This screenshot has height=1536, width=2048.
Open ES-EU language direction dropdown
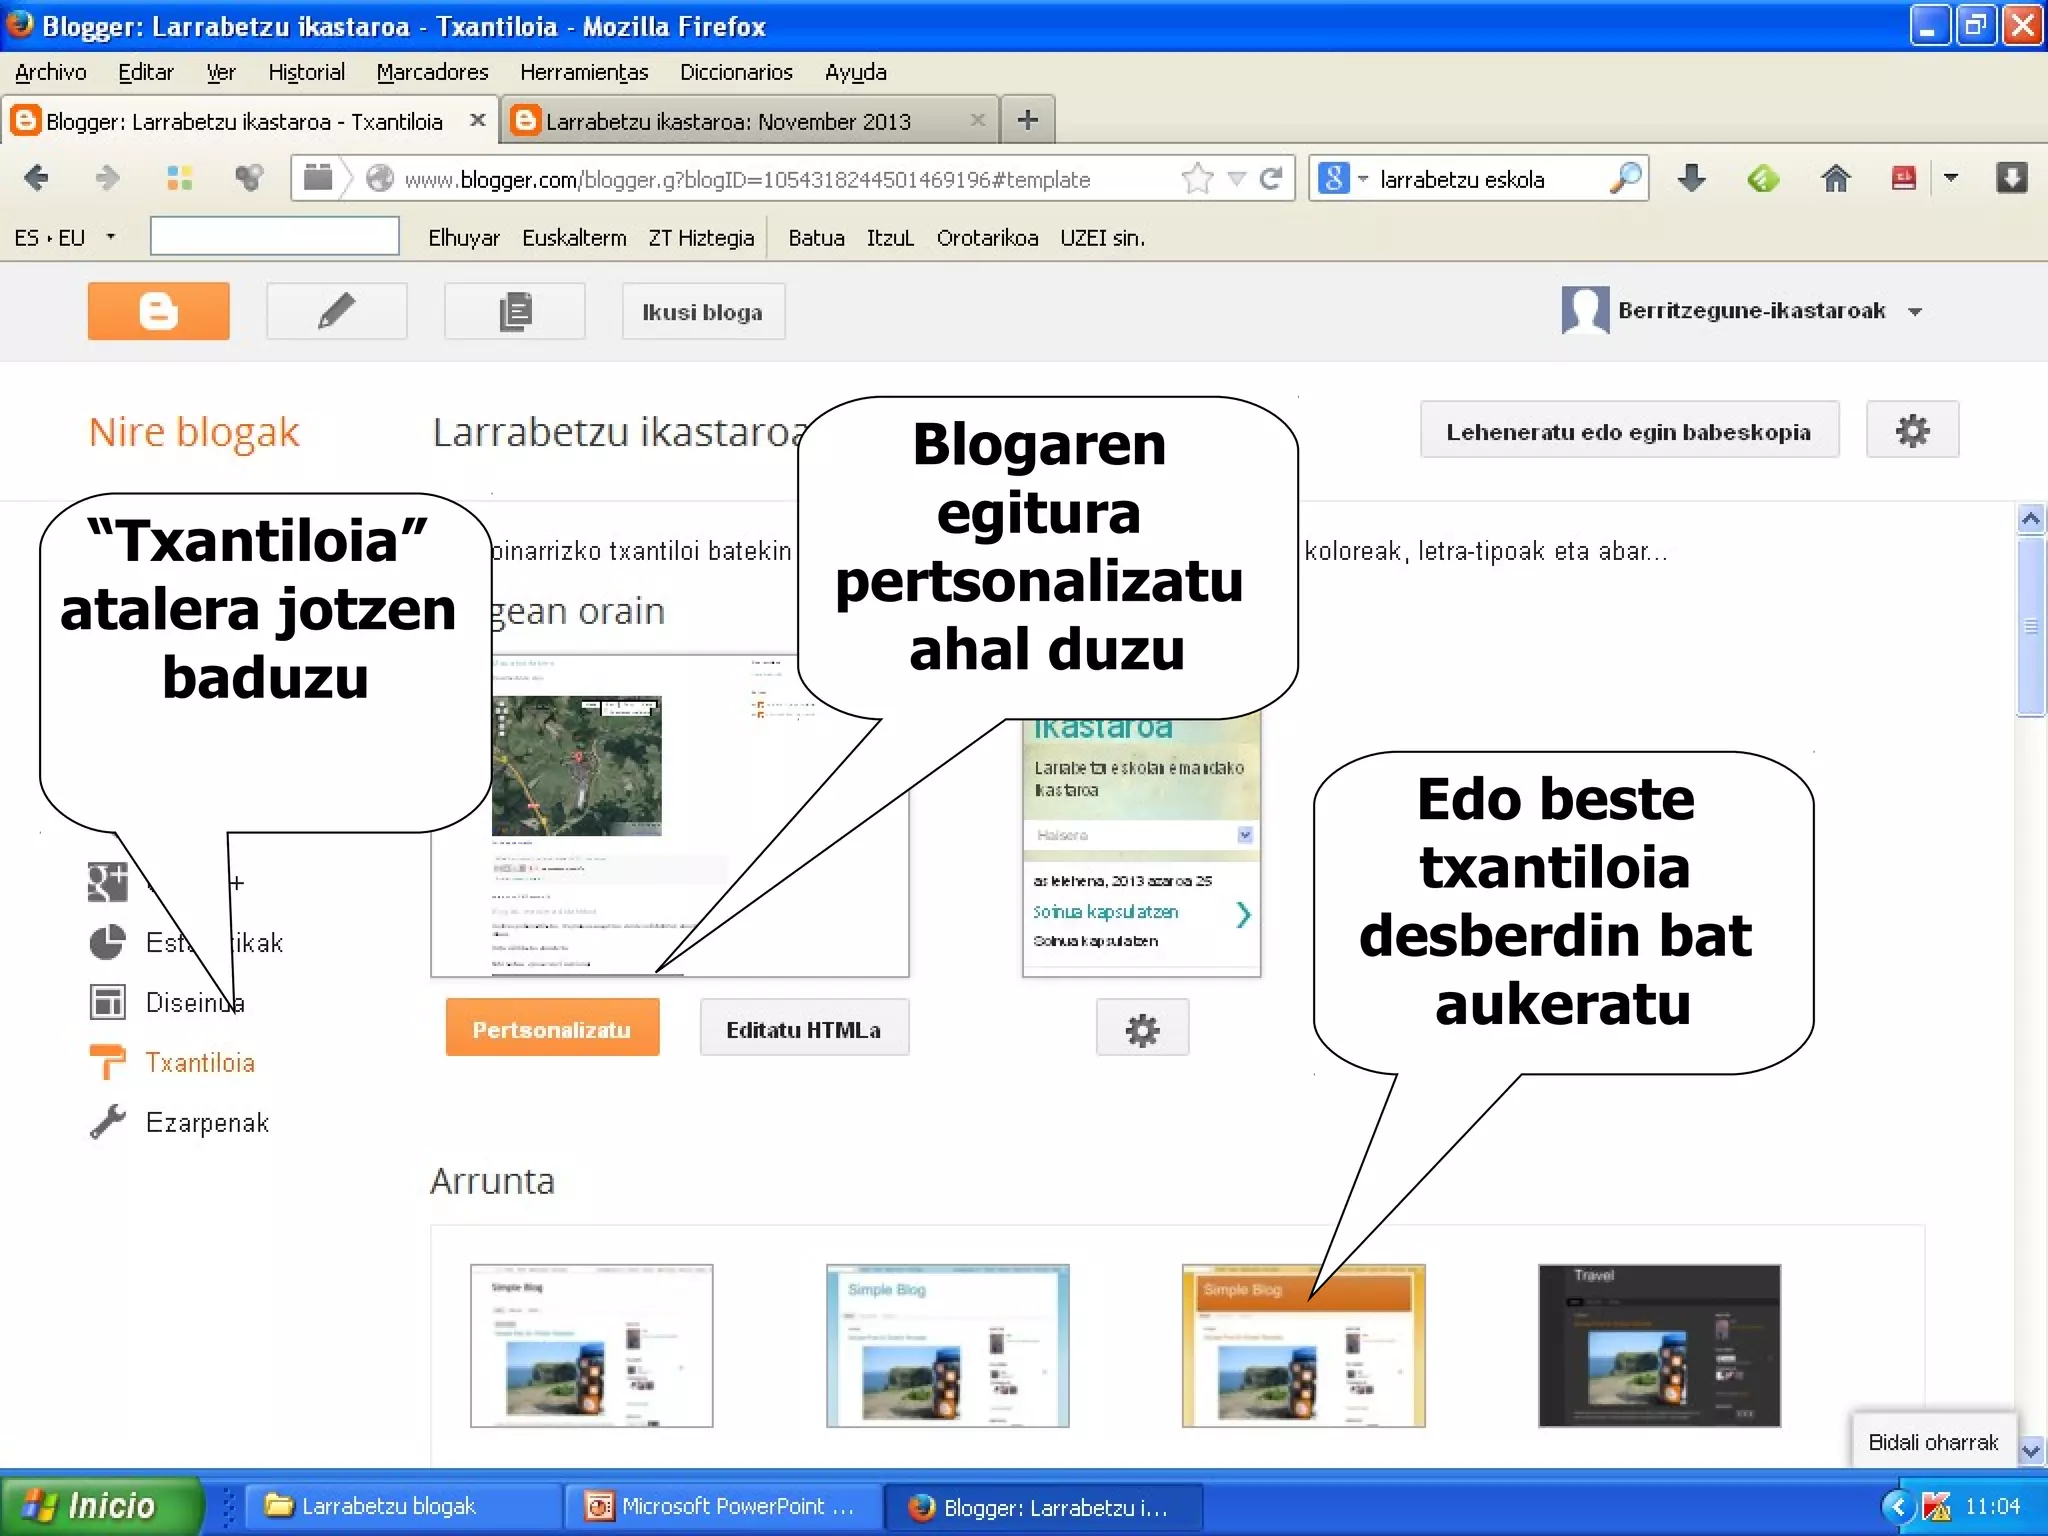(x=111, y=237)
